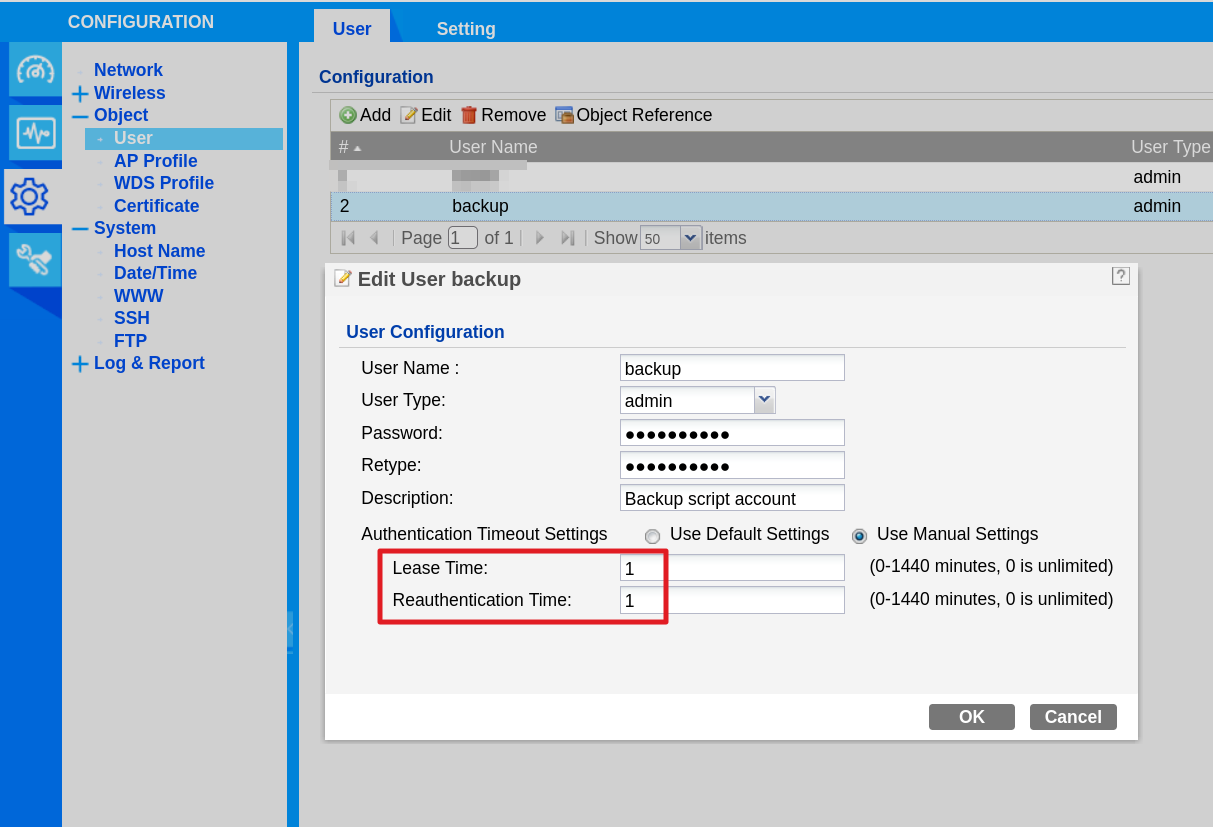The image size is (1213, 827).
Task: Confirm changes with the OK button
Action: [x=972, y=717]
